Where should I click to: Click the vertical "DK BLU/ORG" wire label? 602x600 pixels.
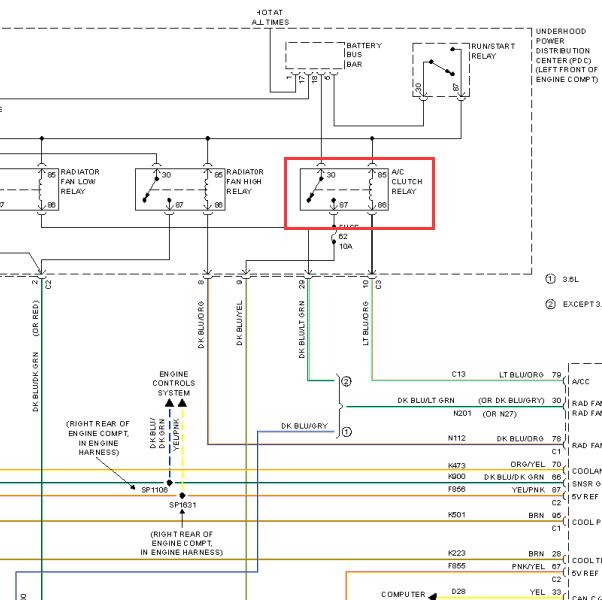201,325
